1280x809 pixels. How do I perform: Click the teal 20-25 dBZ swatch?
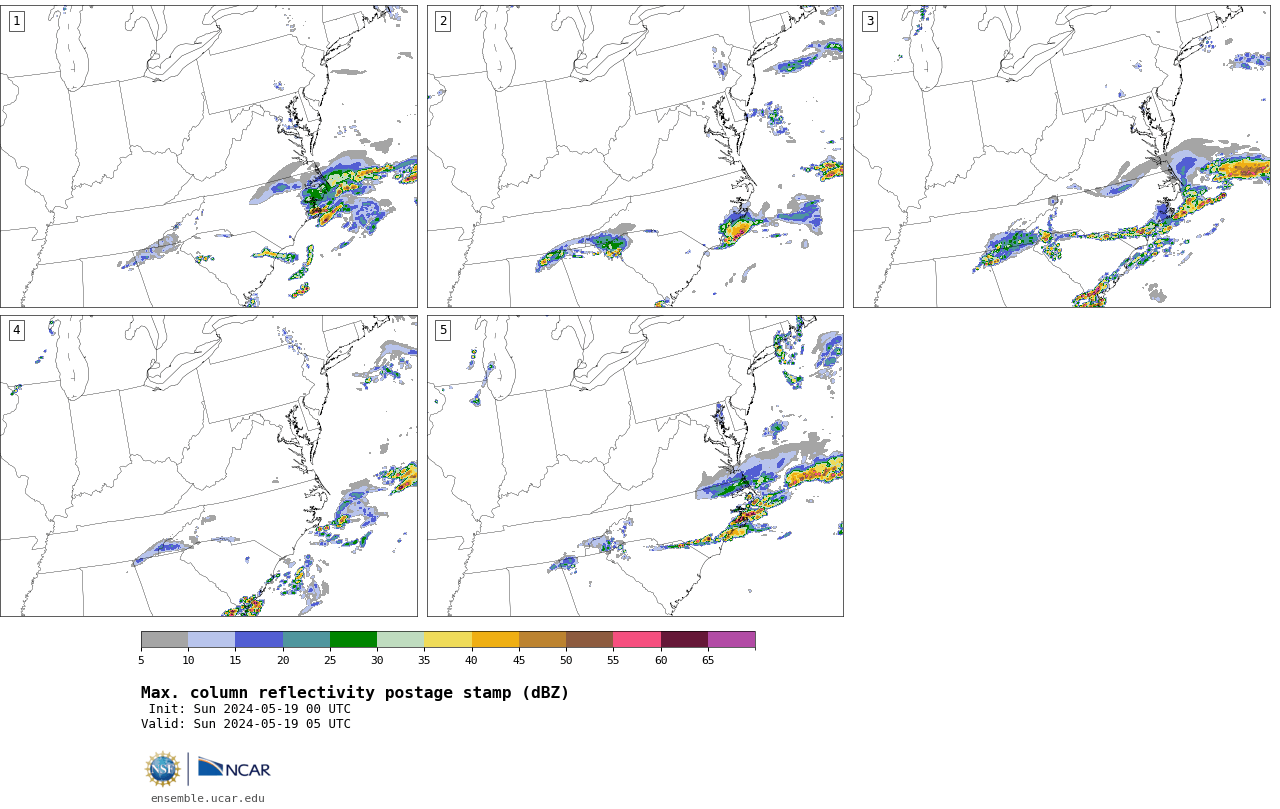(x=306, y=640)
